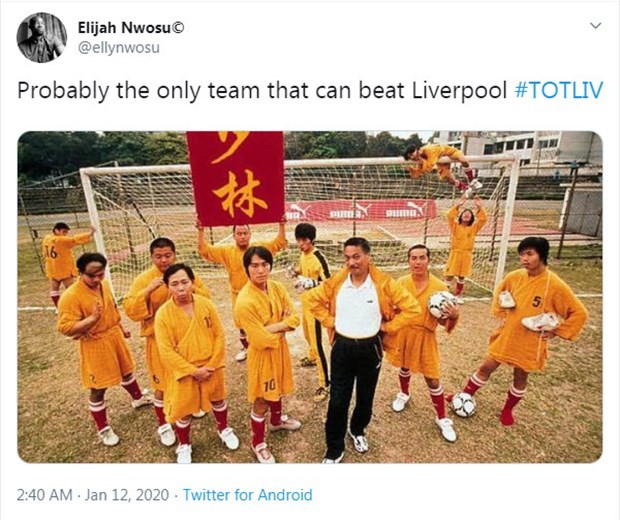Click the red banner with Chinese characters
The image size is (620, 520).
coord(236,178)
